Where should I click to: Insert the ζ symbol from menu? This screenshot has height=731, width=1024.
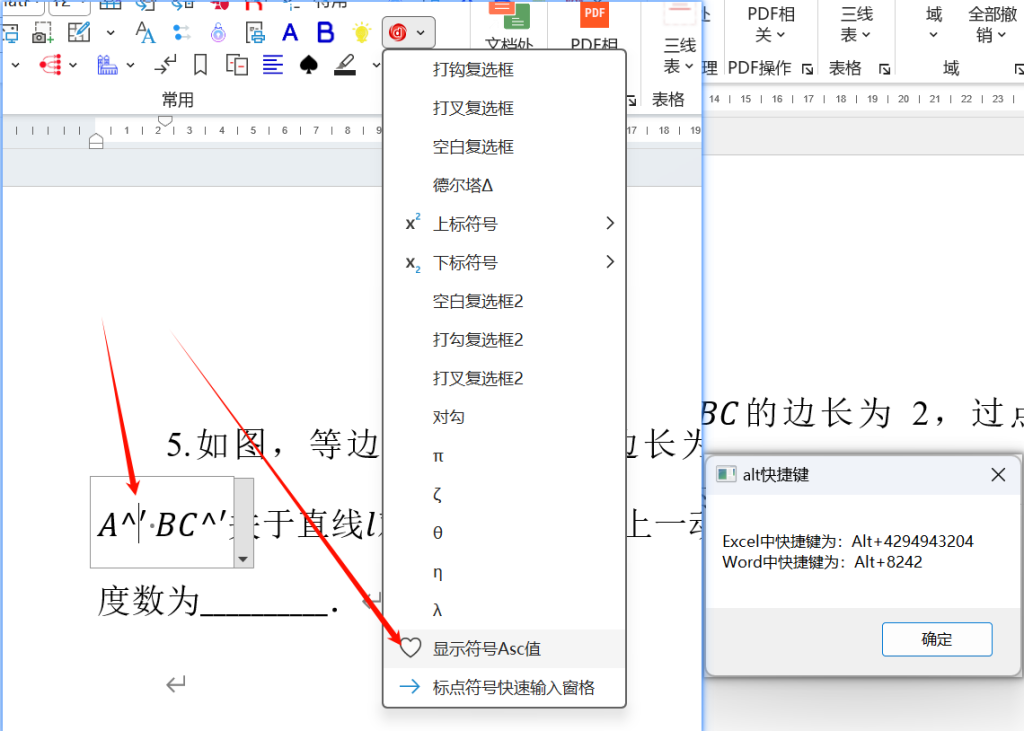(504, 494)
